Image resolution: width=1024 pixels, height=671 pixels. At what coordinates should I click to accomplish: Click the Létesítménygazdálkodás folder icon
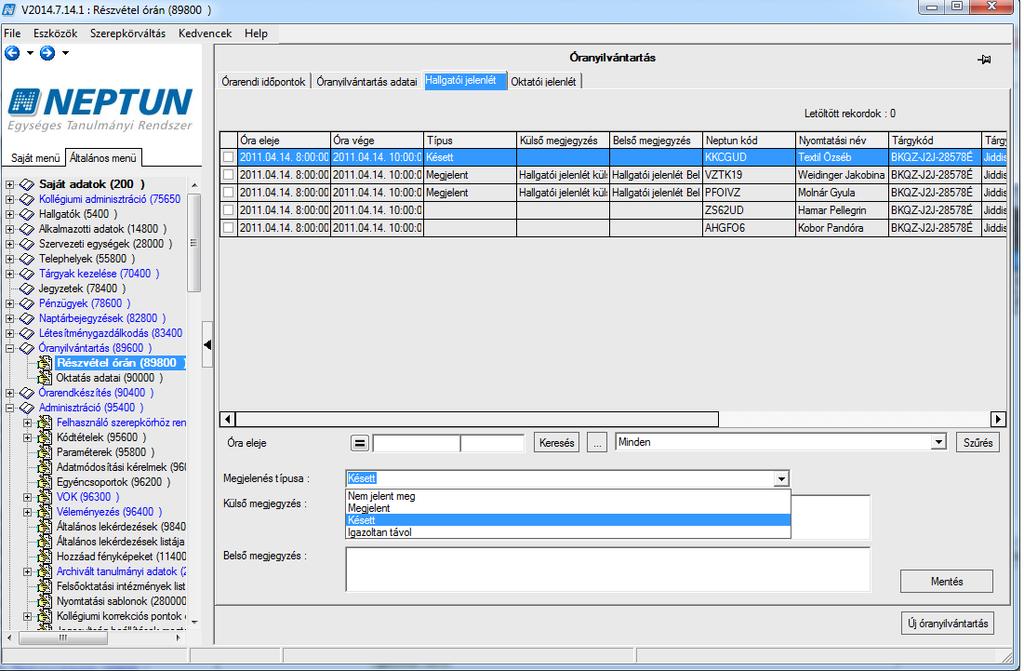click(x=27, y=333)
